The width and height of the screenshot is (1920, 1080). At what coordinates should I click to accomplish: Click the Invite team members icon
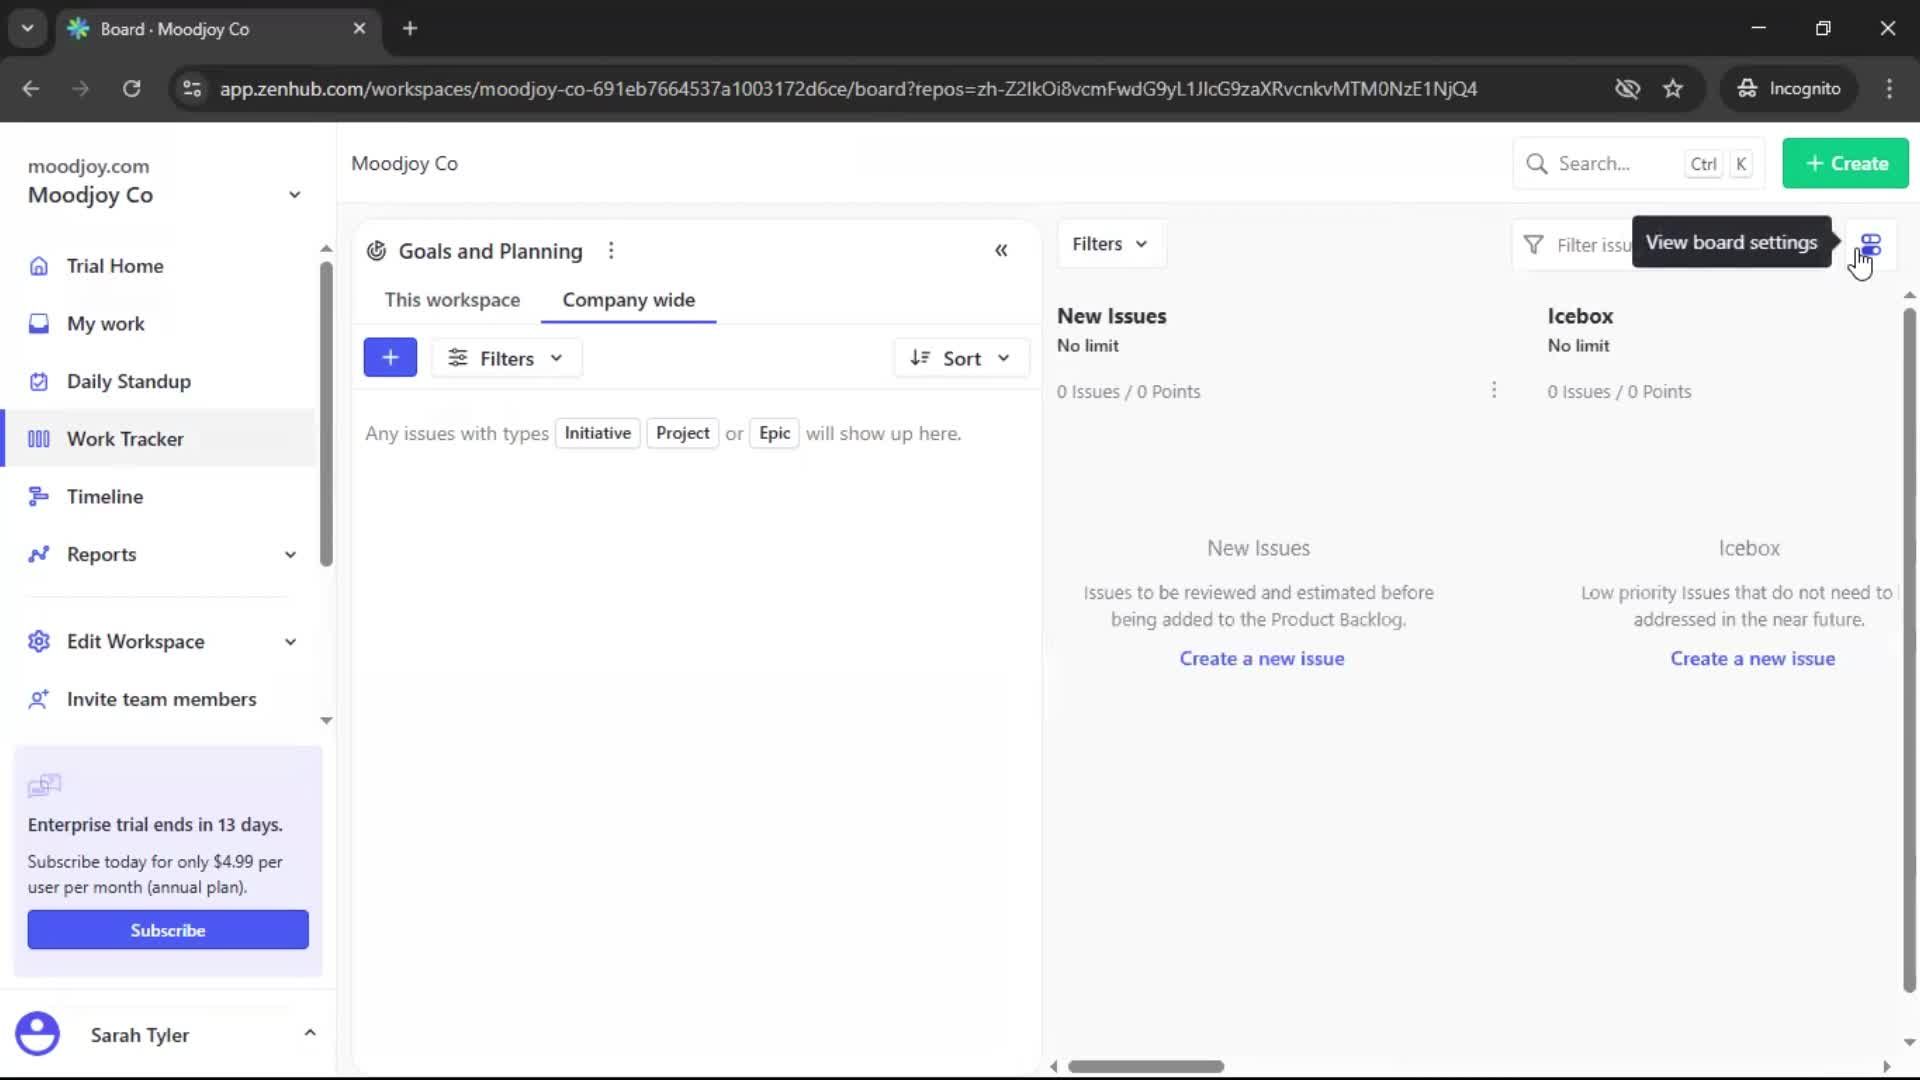(x=38, y=699)
